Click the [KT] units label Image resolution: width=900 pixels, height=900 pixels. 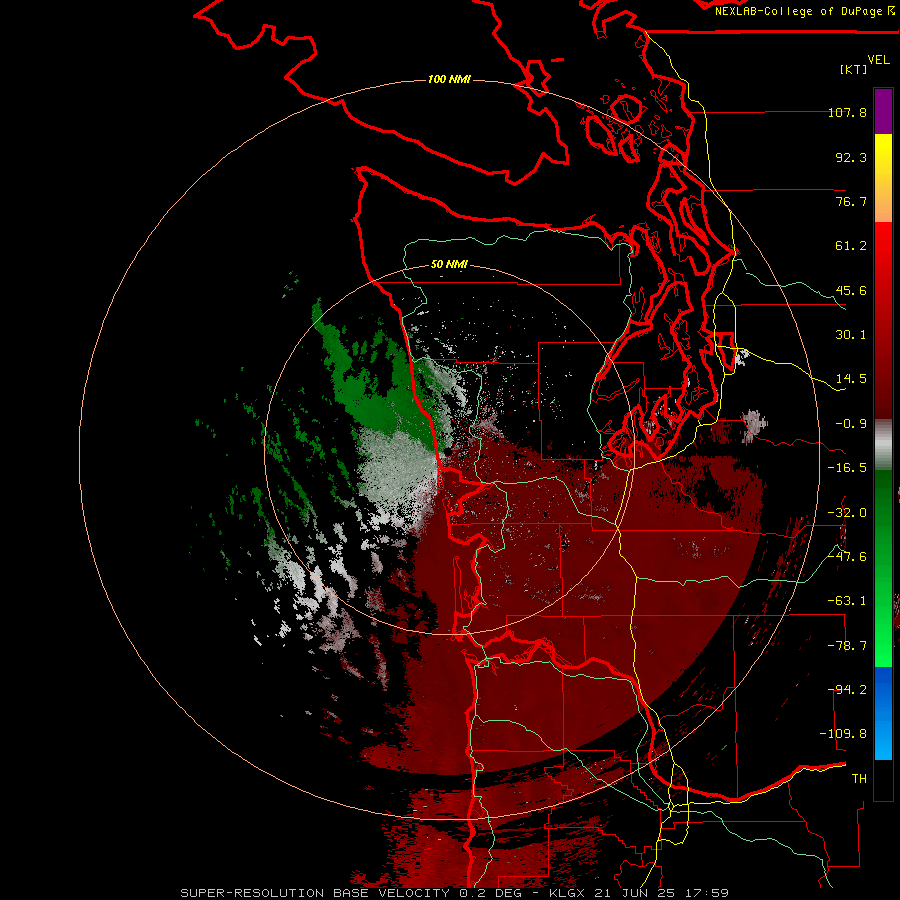[854, 69]
